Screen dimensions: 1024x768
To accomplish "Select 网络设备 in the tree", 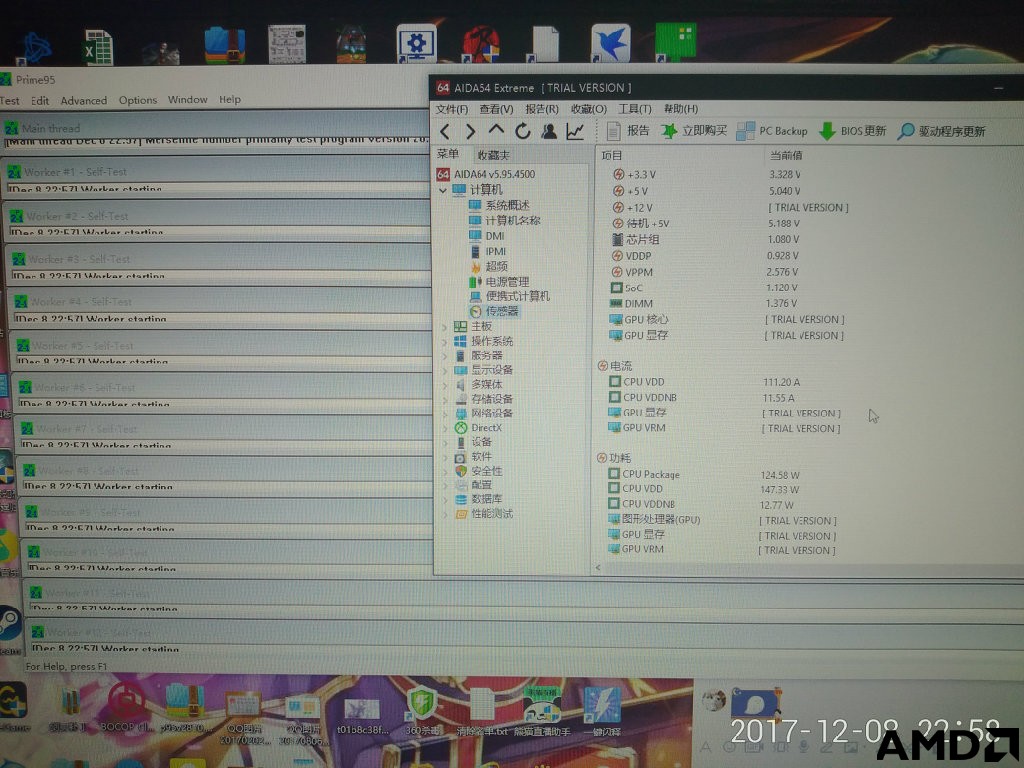I will click(485, 413).
